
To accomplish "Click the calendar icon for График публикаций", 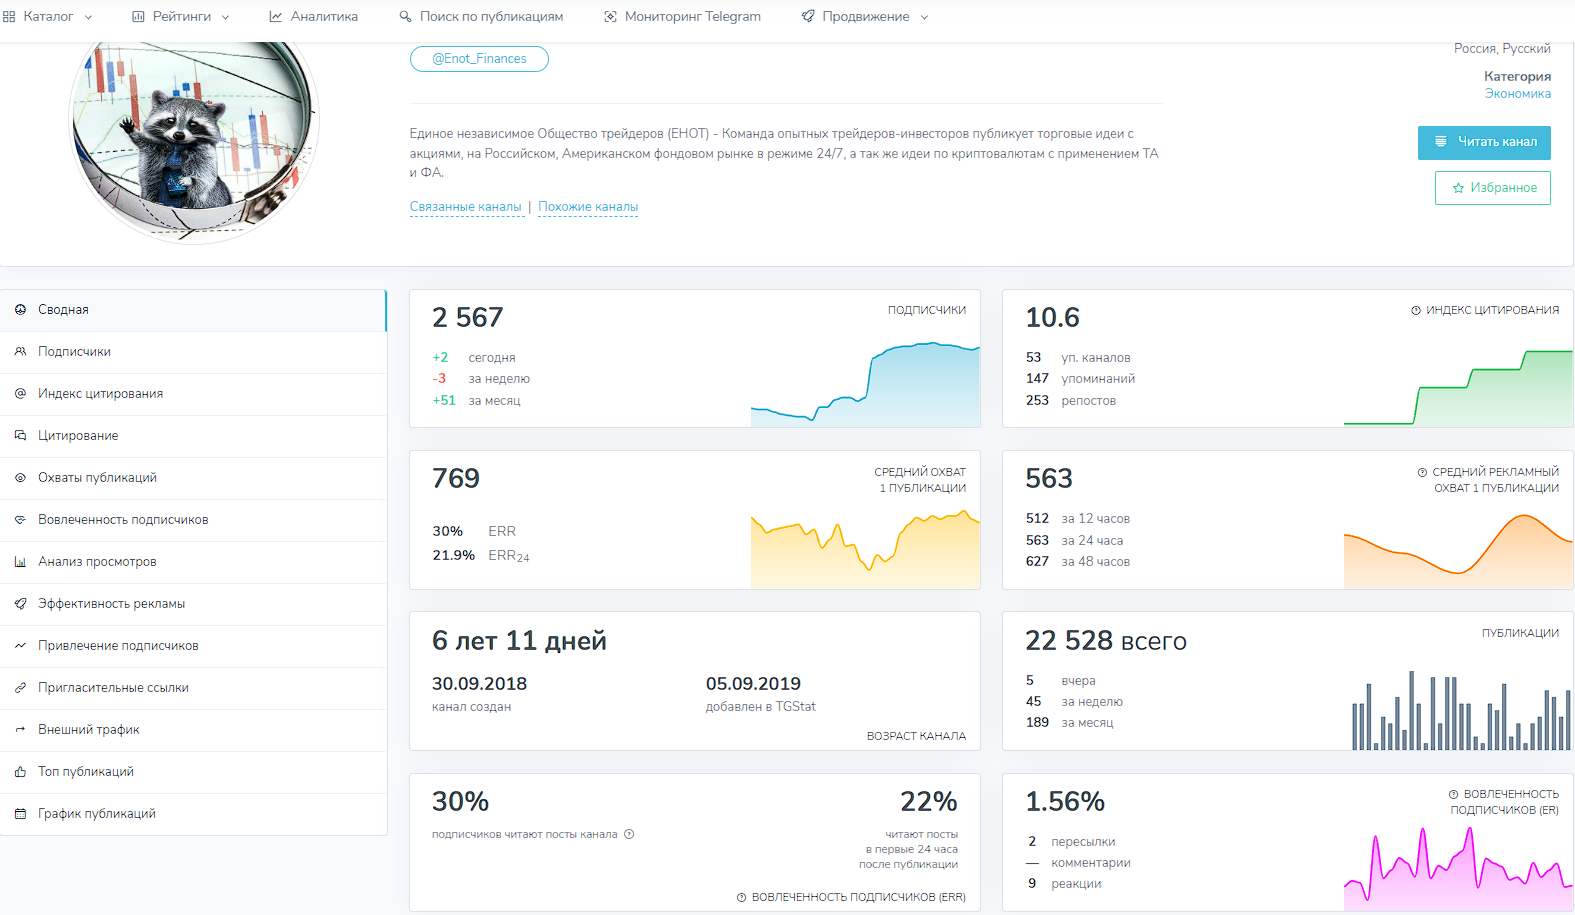I will coord(20,814).
